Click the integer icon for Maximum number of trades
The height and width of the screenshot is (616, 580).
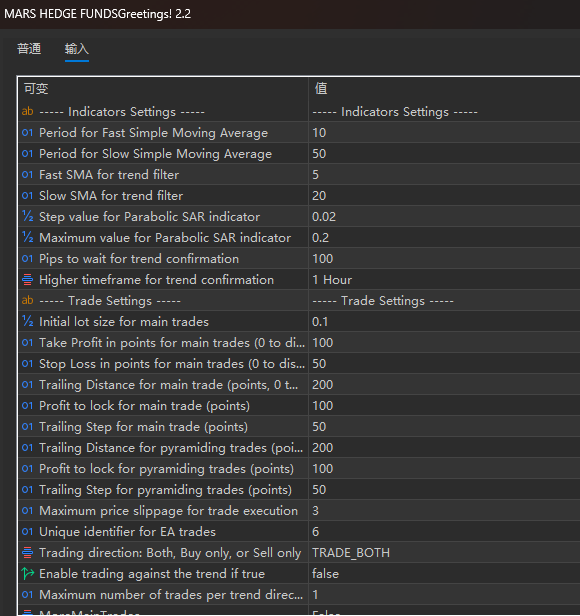(28, 595)
